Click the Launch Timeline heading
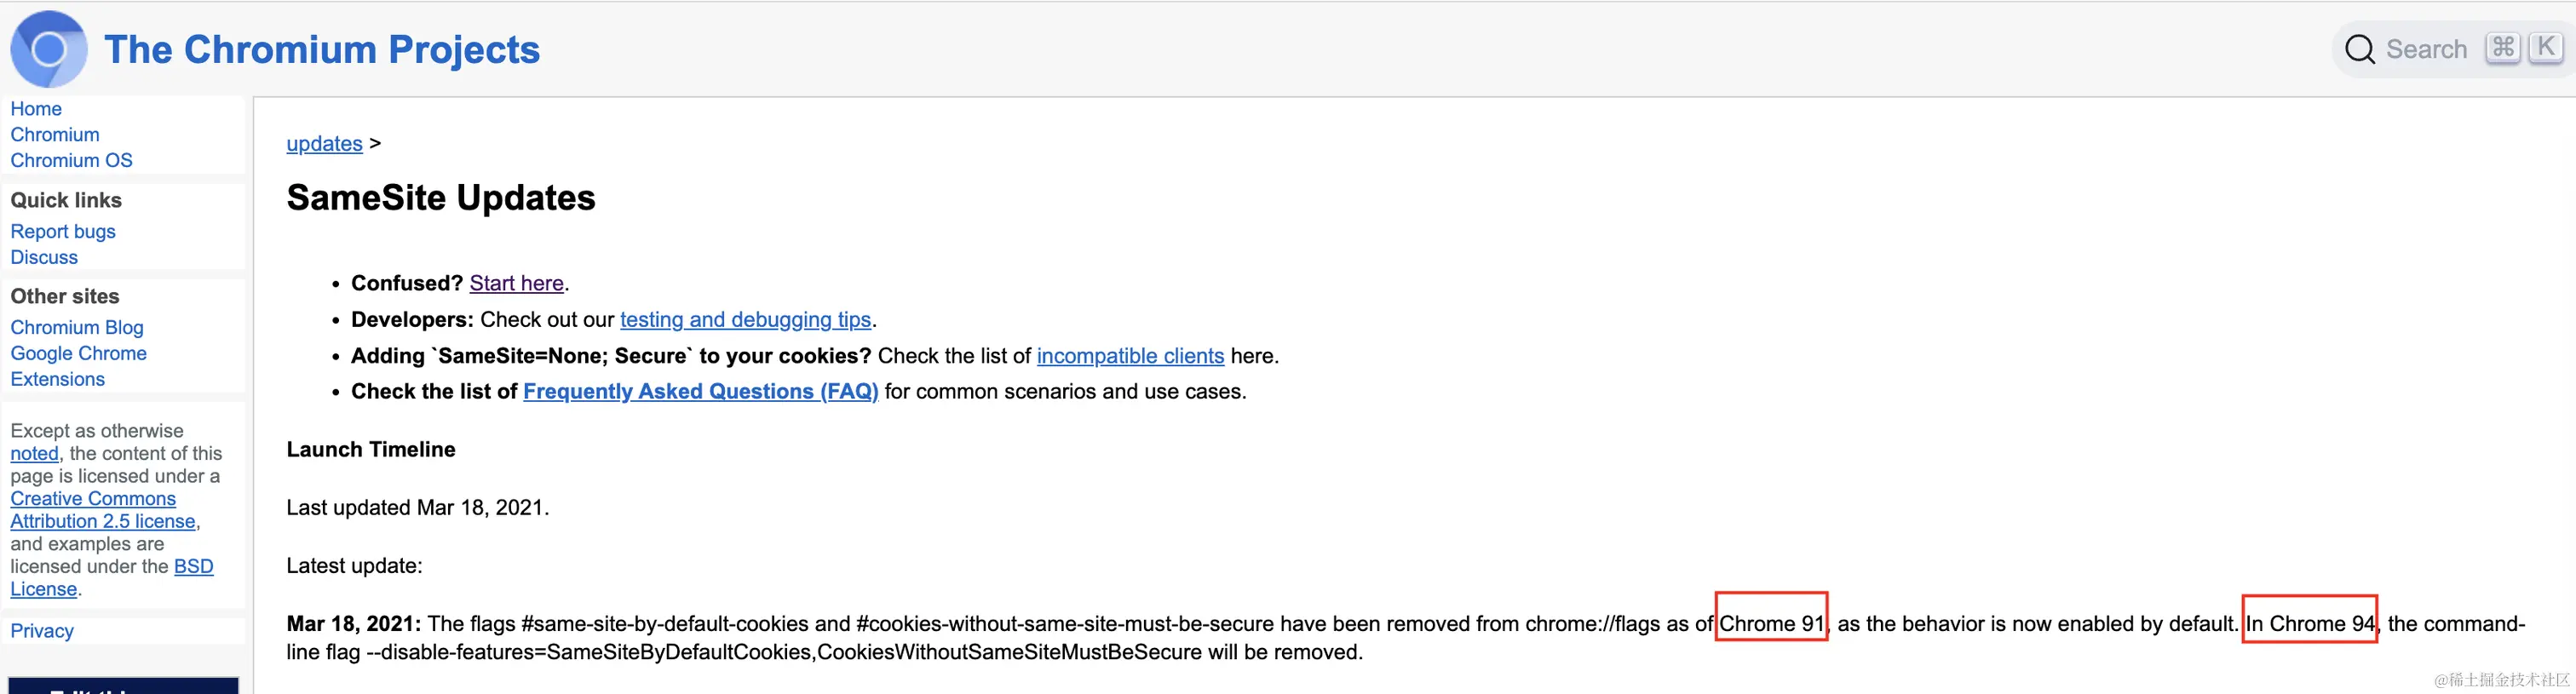2576x694 pixels. point(371,450)
